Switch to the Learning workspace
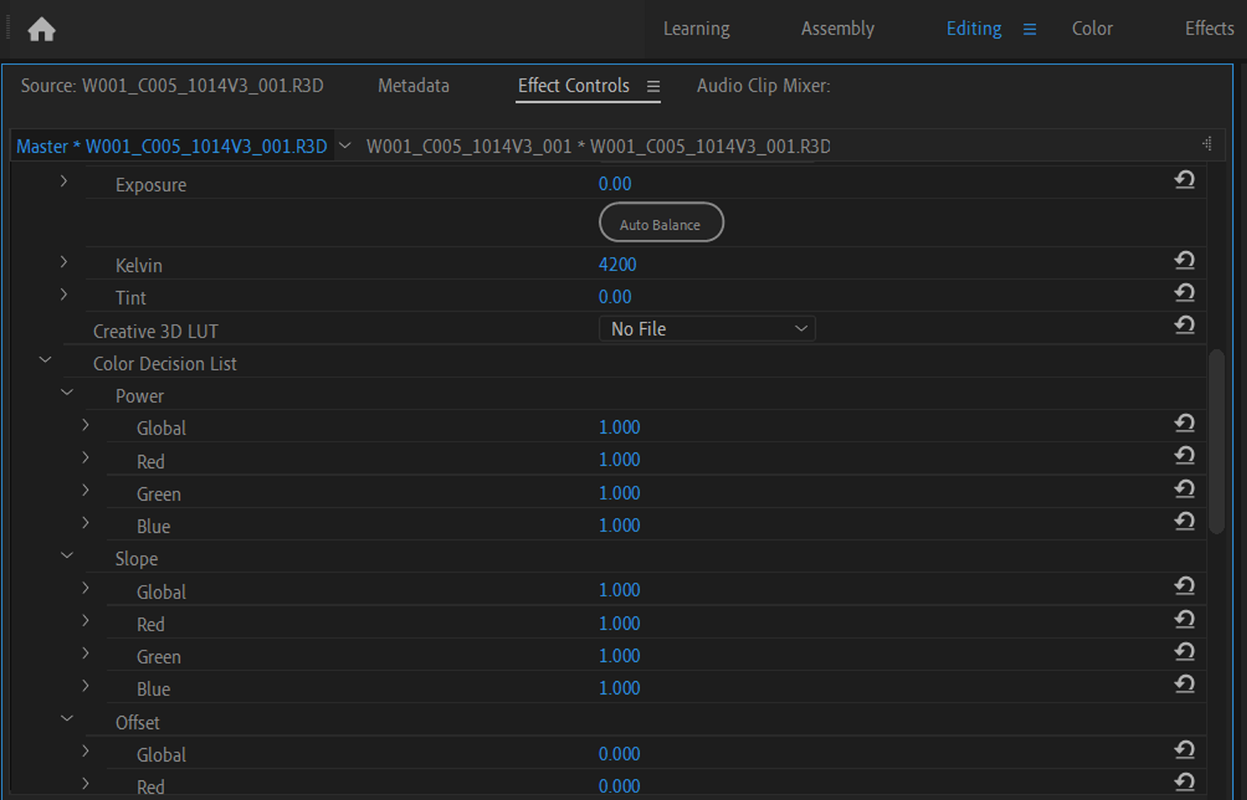1247x800 pixels. coord(696,29)
